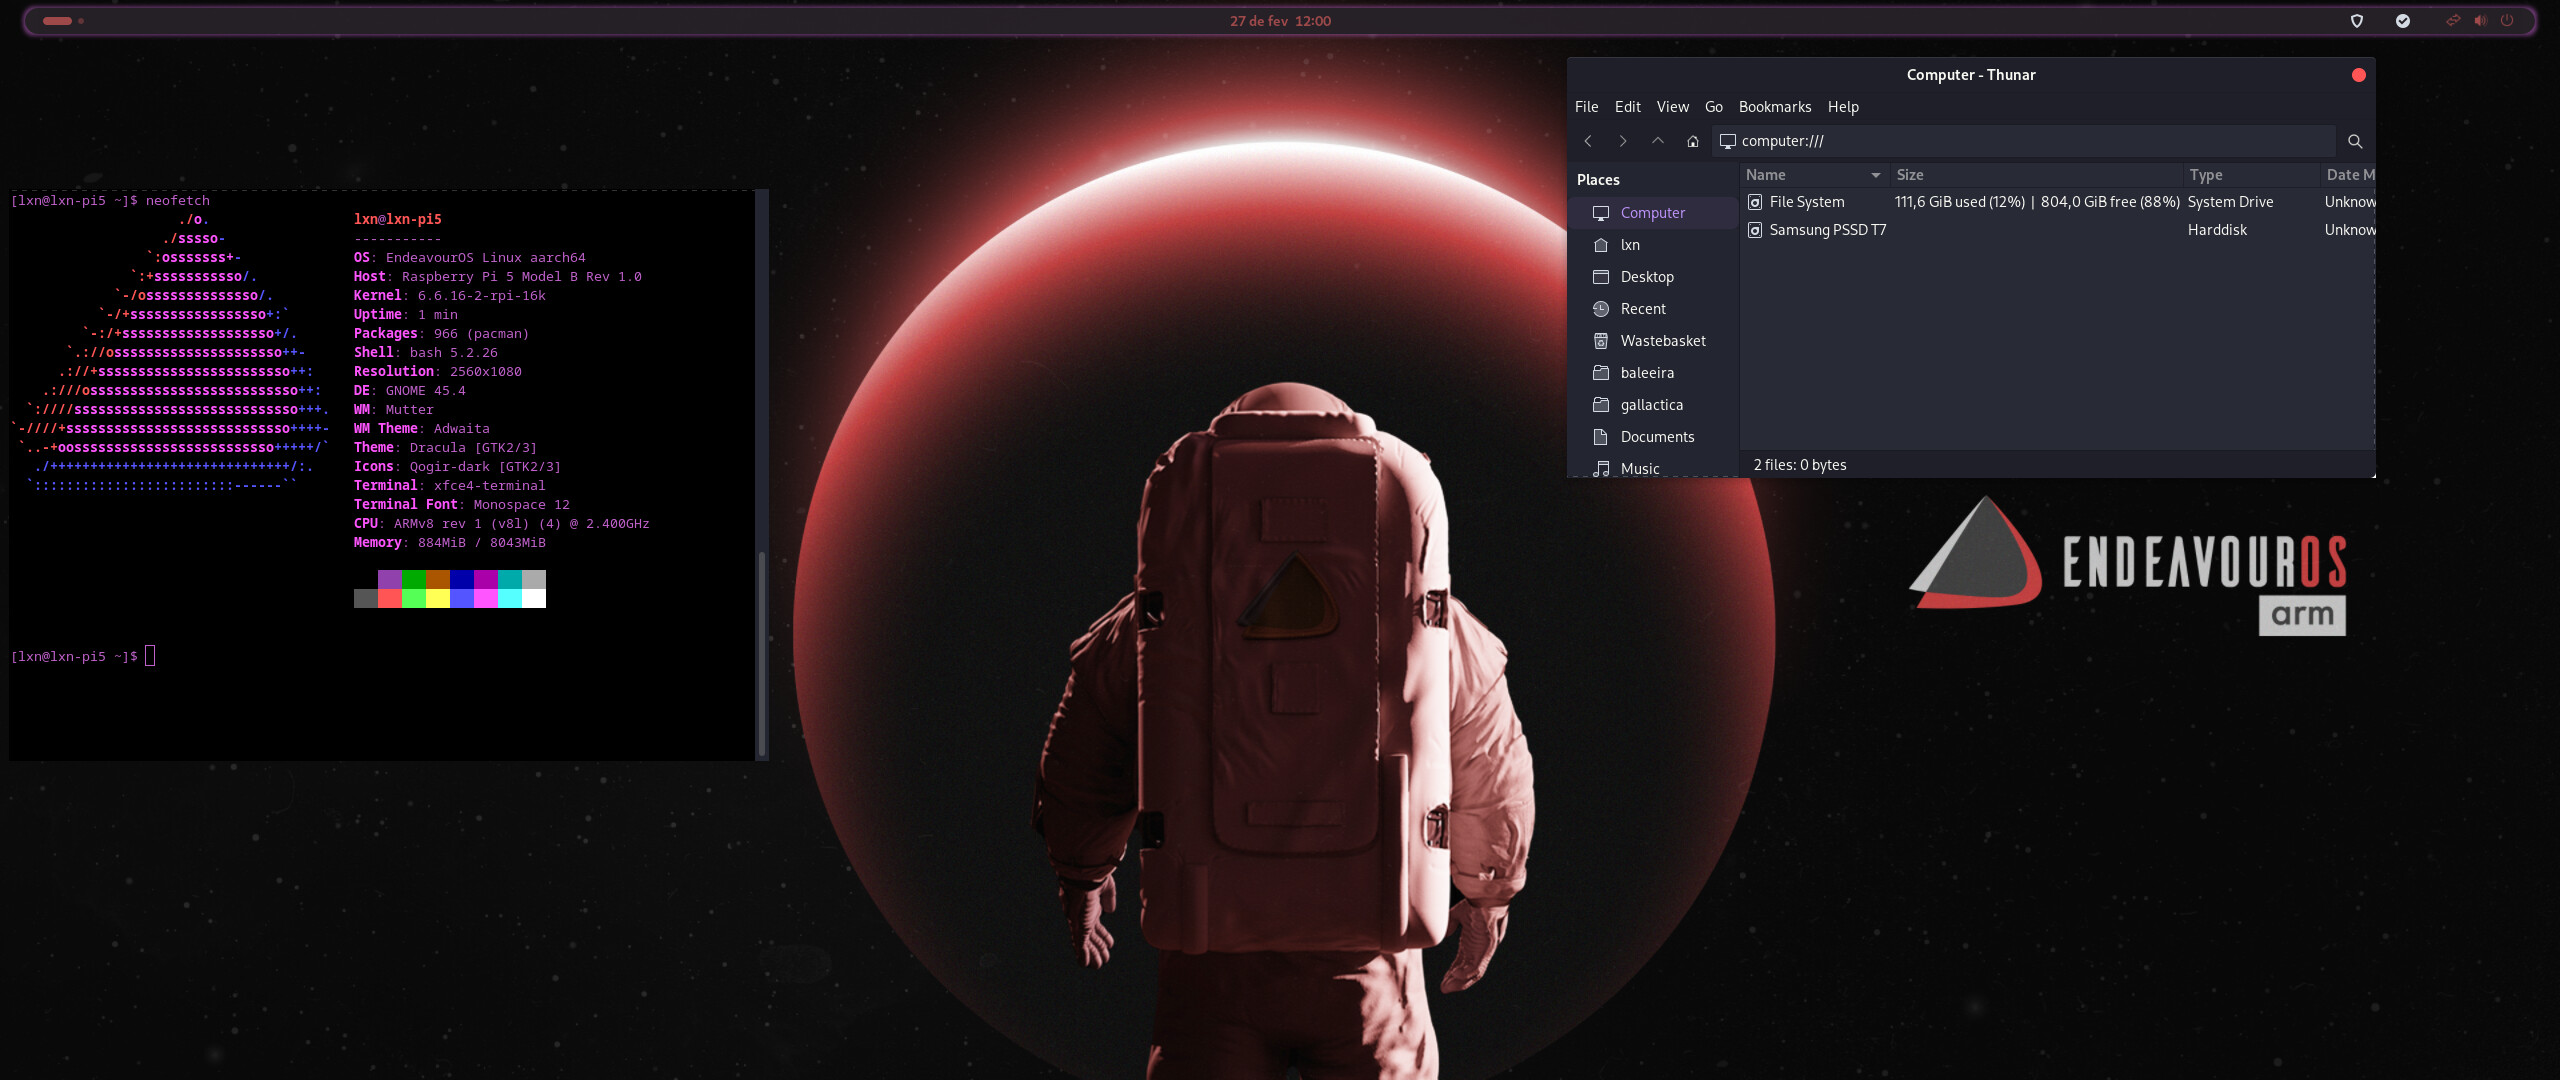This screenshot has width=2560, height=1080.
Task: Click the 'Packages: 966 (pacman)' line
Action: pos(441,333)
